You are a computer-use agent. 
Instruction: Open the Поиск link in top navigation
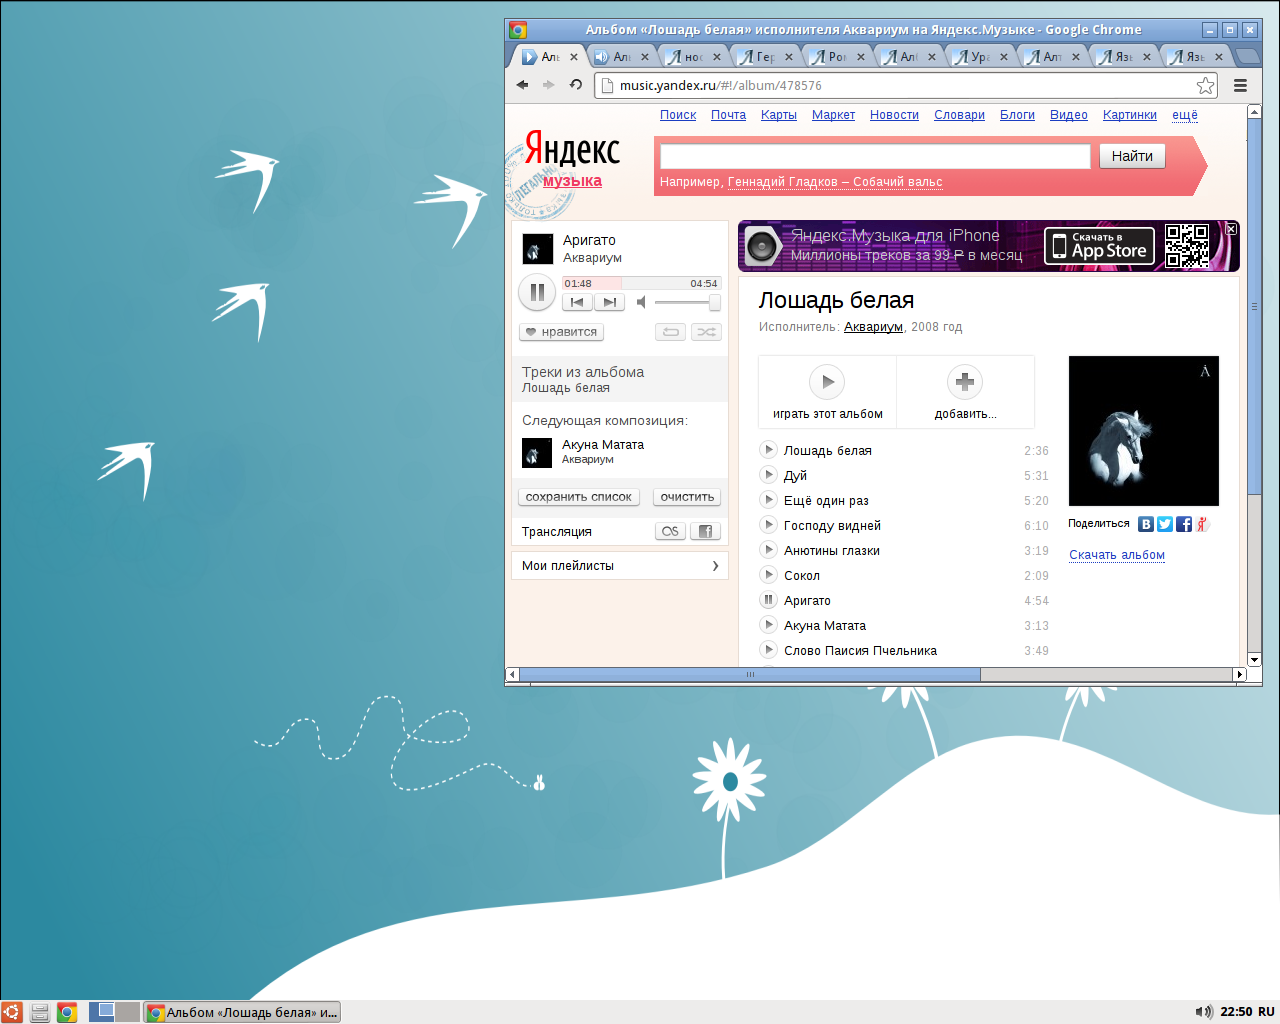click(678, 115)
